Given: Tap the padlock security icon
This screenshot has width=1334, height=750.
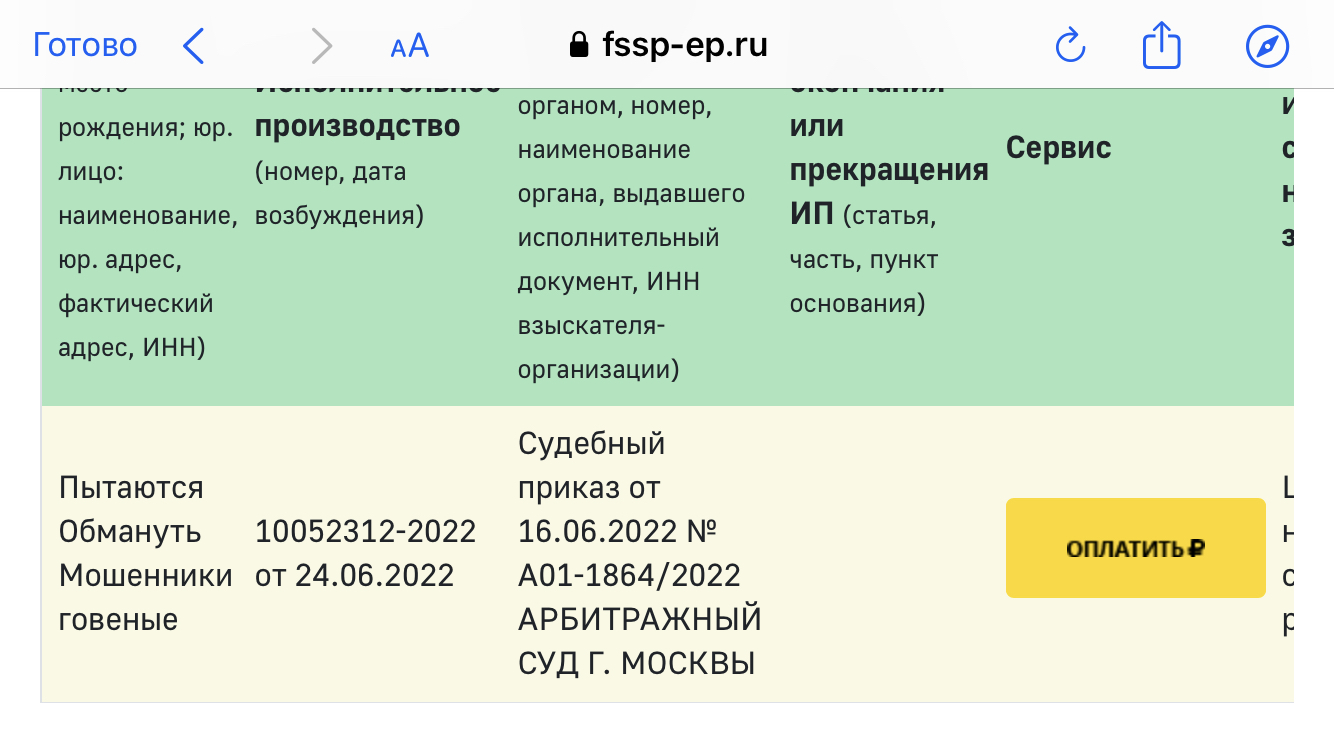Looking at the screenshot, I should click(578, 45).
